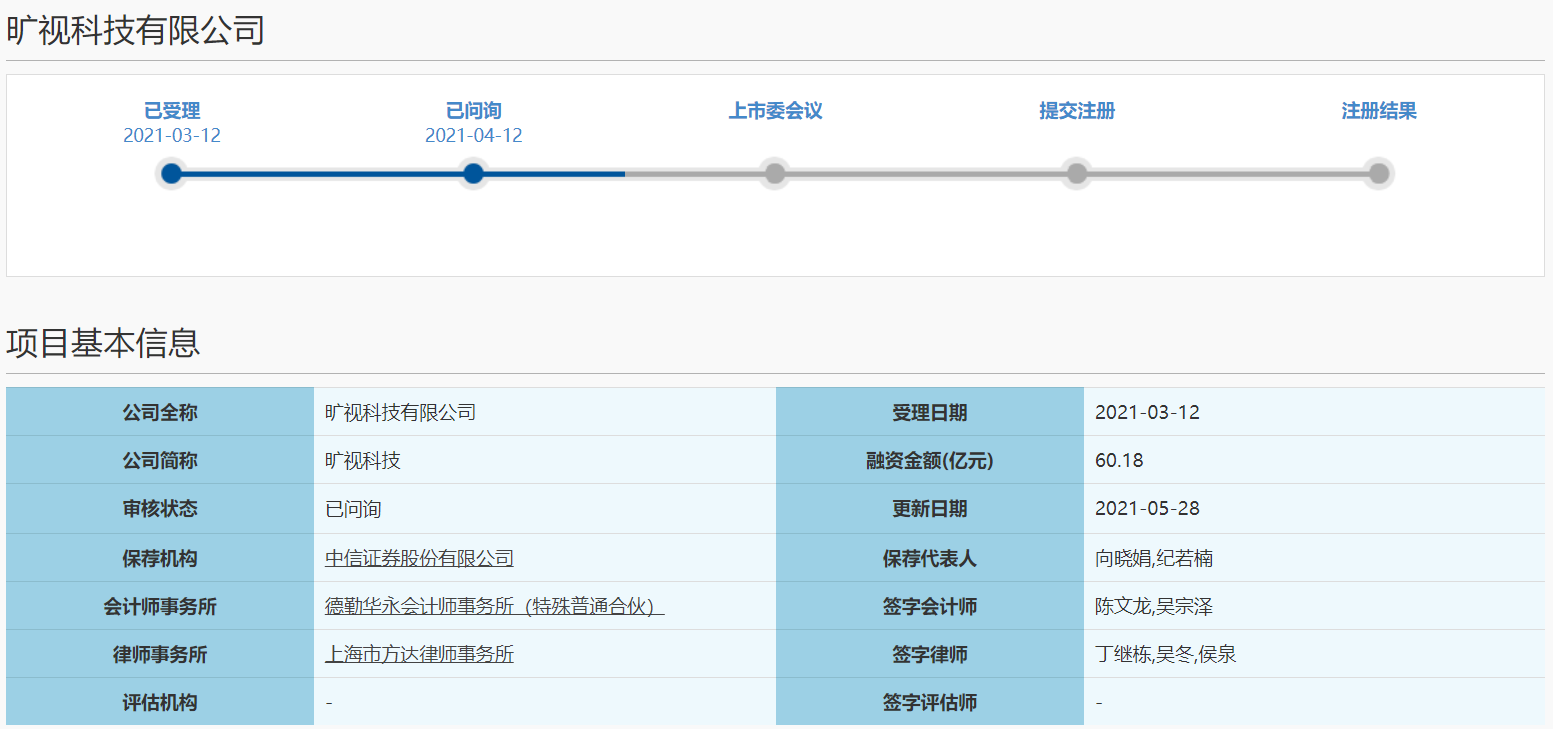The image size is (1553, 729).
Task: Click the 提交注册 timeline node dot
Action: coord(1077,174)
